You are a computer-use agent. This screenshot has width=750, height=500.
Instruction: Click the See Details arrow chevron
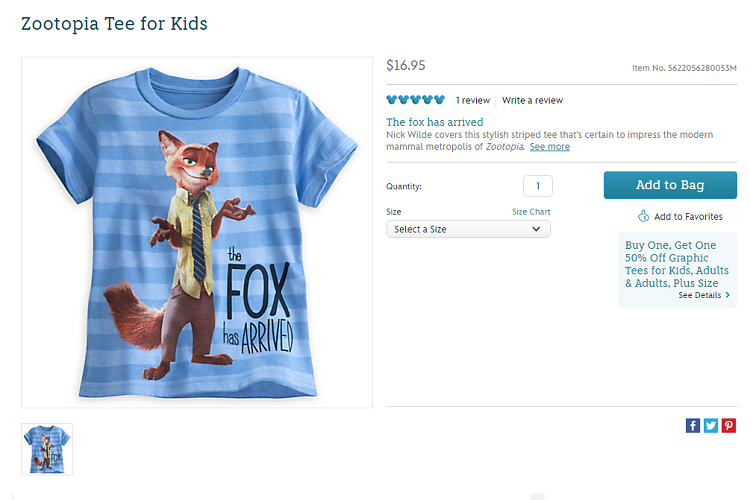point(727,296)
